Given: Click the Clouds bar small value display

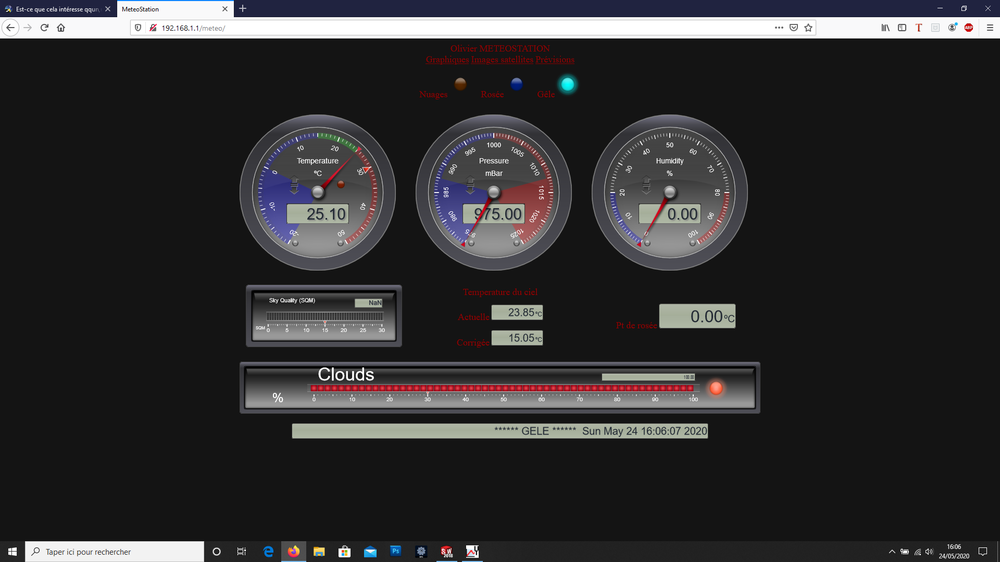Looking at the screenshot, I should click(x=649, y=377).
